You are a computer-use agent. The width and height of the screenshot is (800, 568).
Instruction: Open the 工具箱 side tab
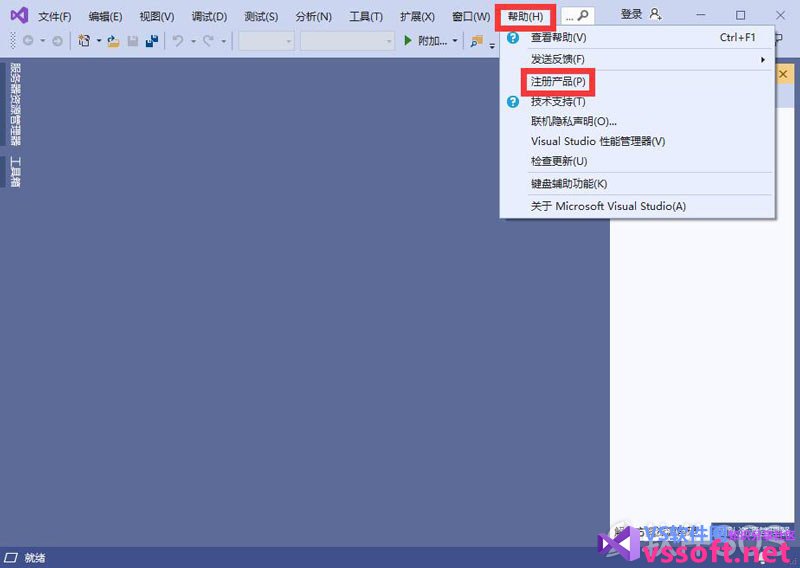15,171
